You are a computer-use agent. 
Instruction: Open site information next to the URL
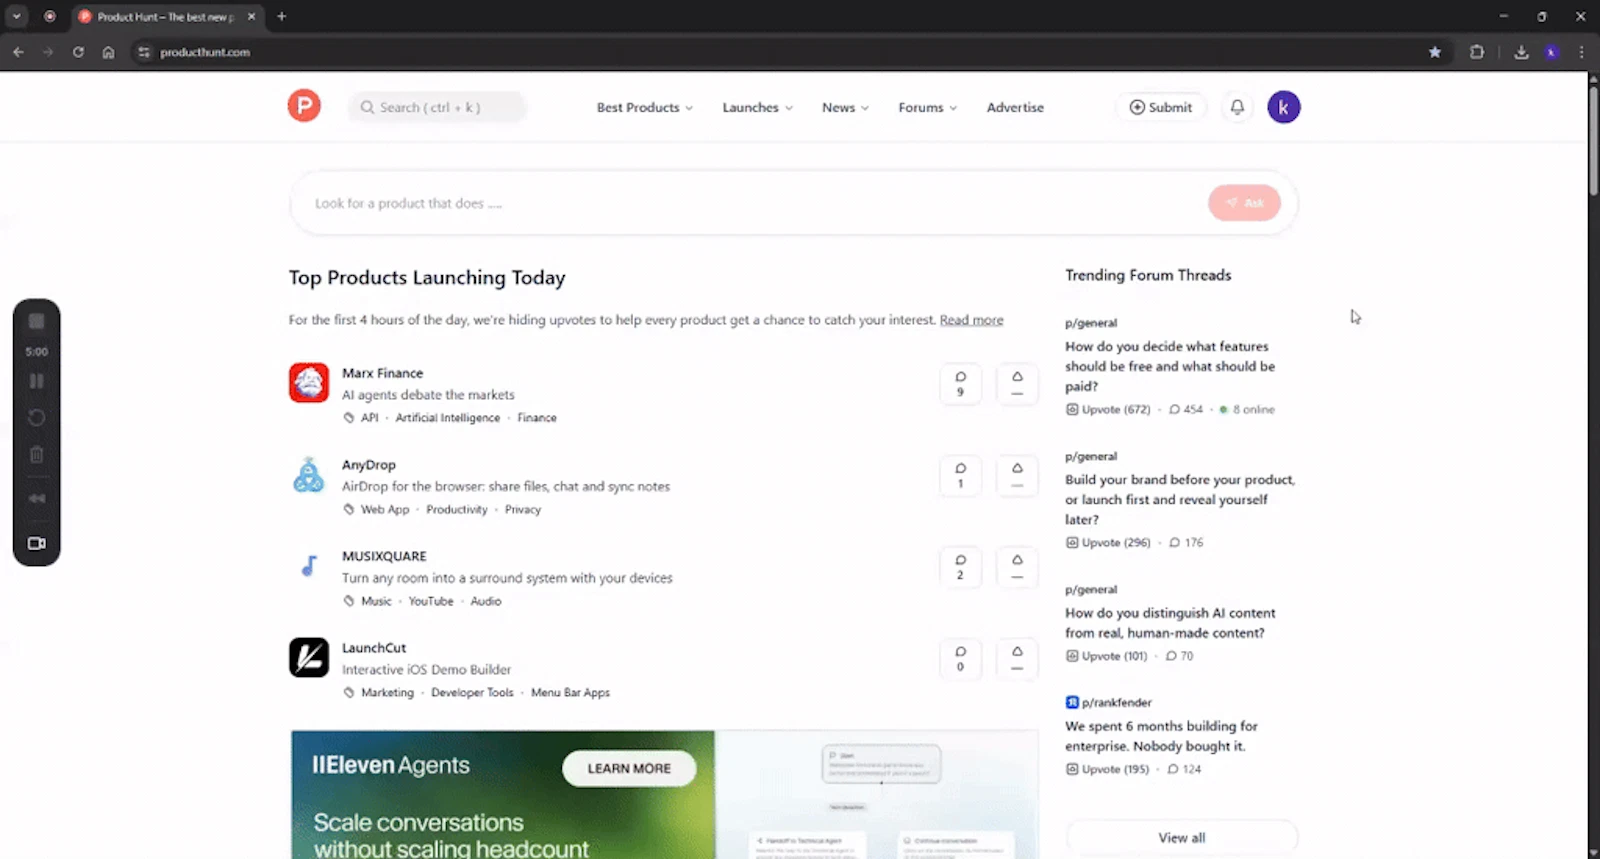click(x=144, y=52)
